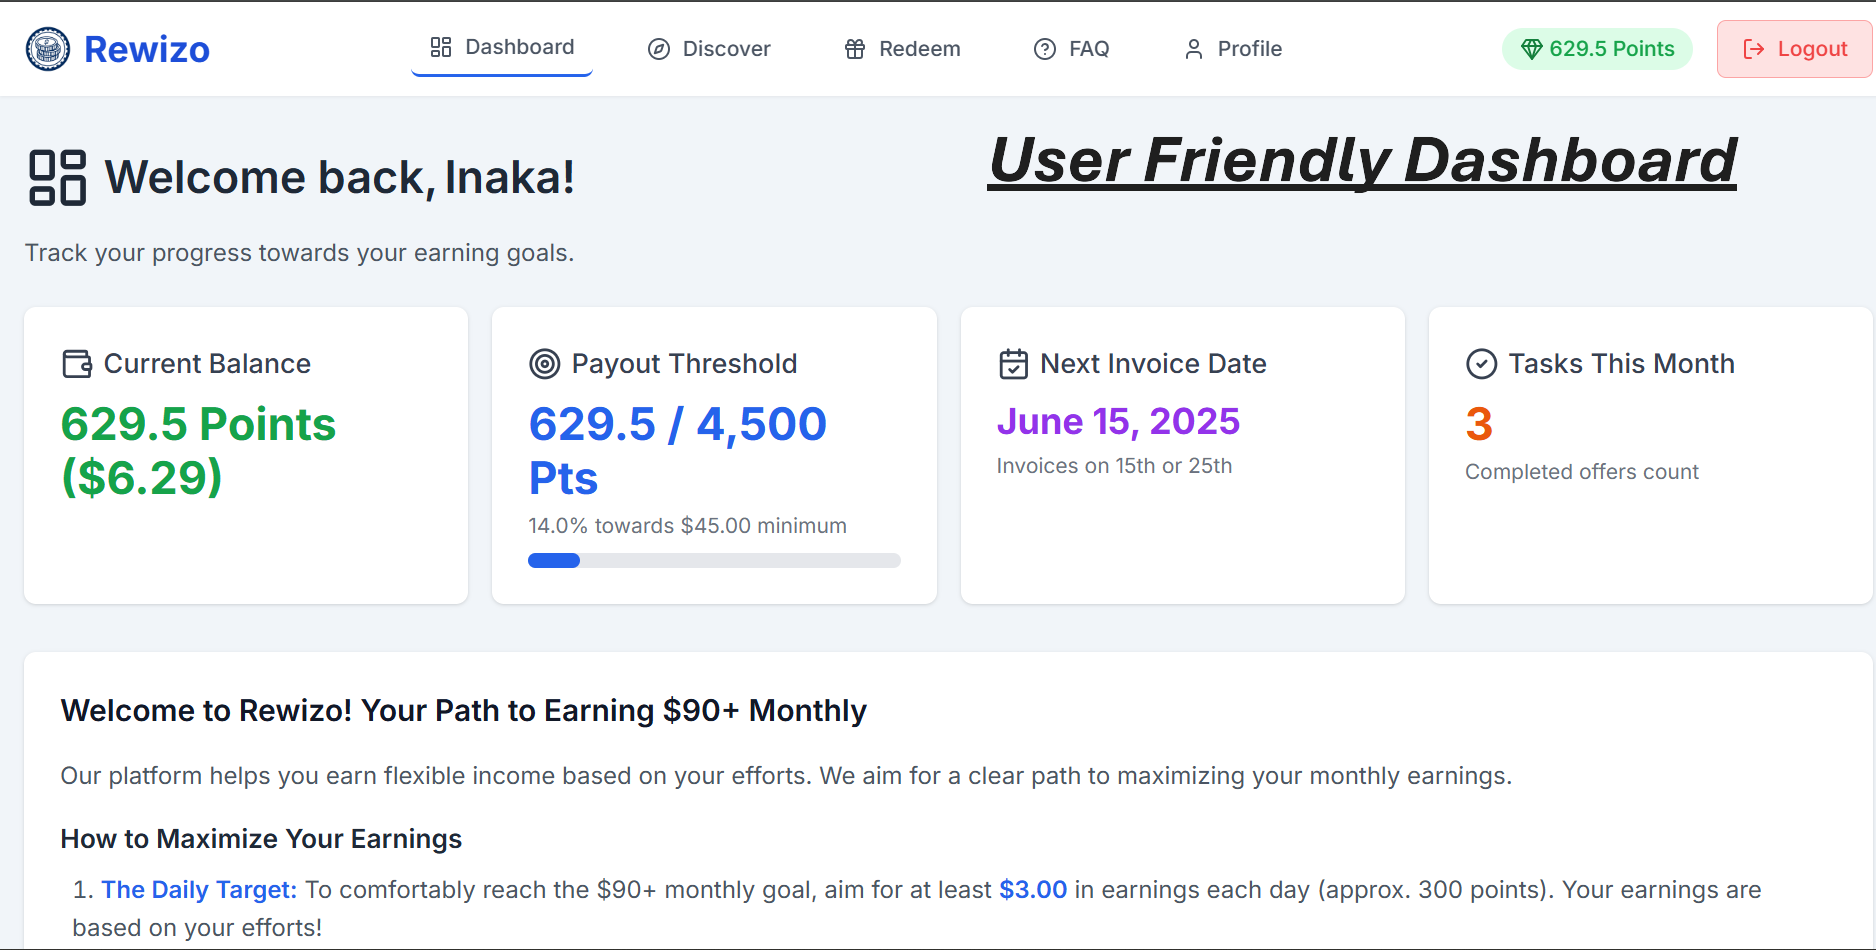
Task: Click the Discover compass icon
Action: pyautogui.click(x=659, y=49)
